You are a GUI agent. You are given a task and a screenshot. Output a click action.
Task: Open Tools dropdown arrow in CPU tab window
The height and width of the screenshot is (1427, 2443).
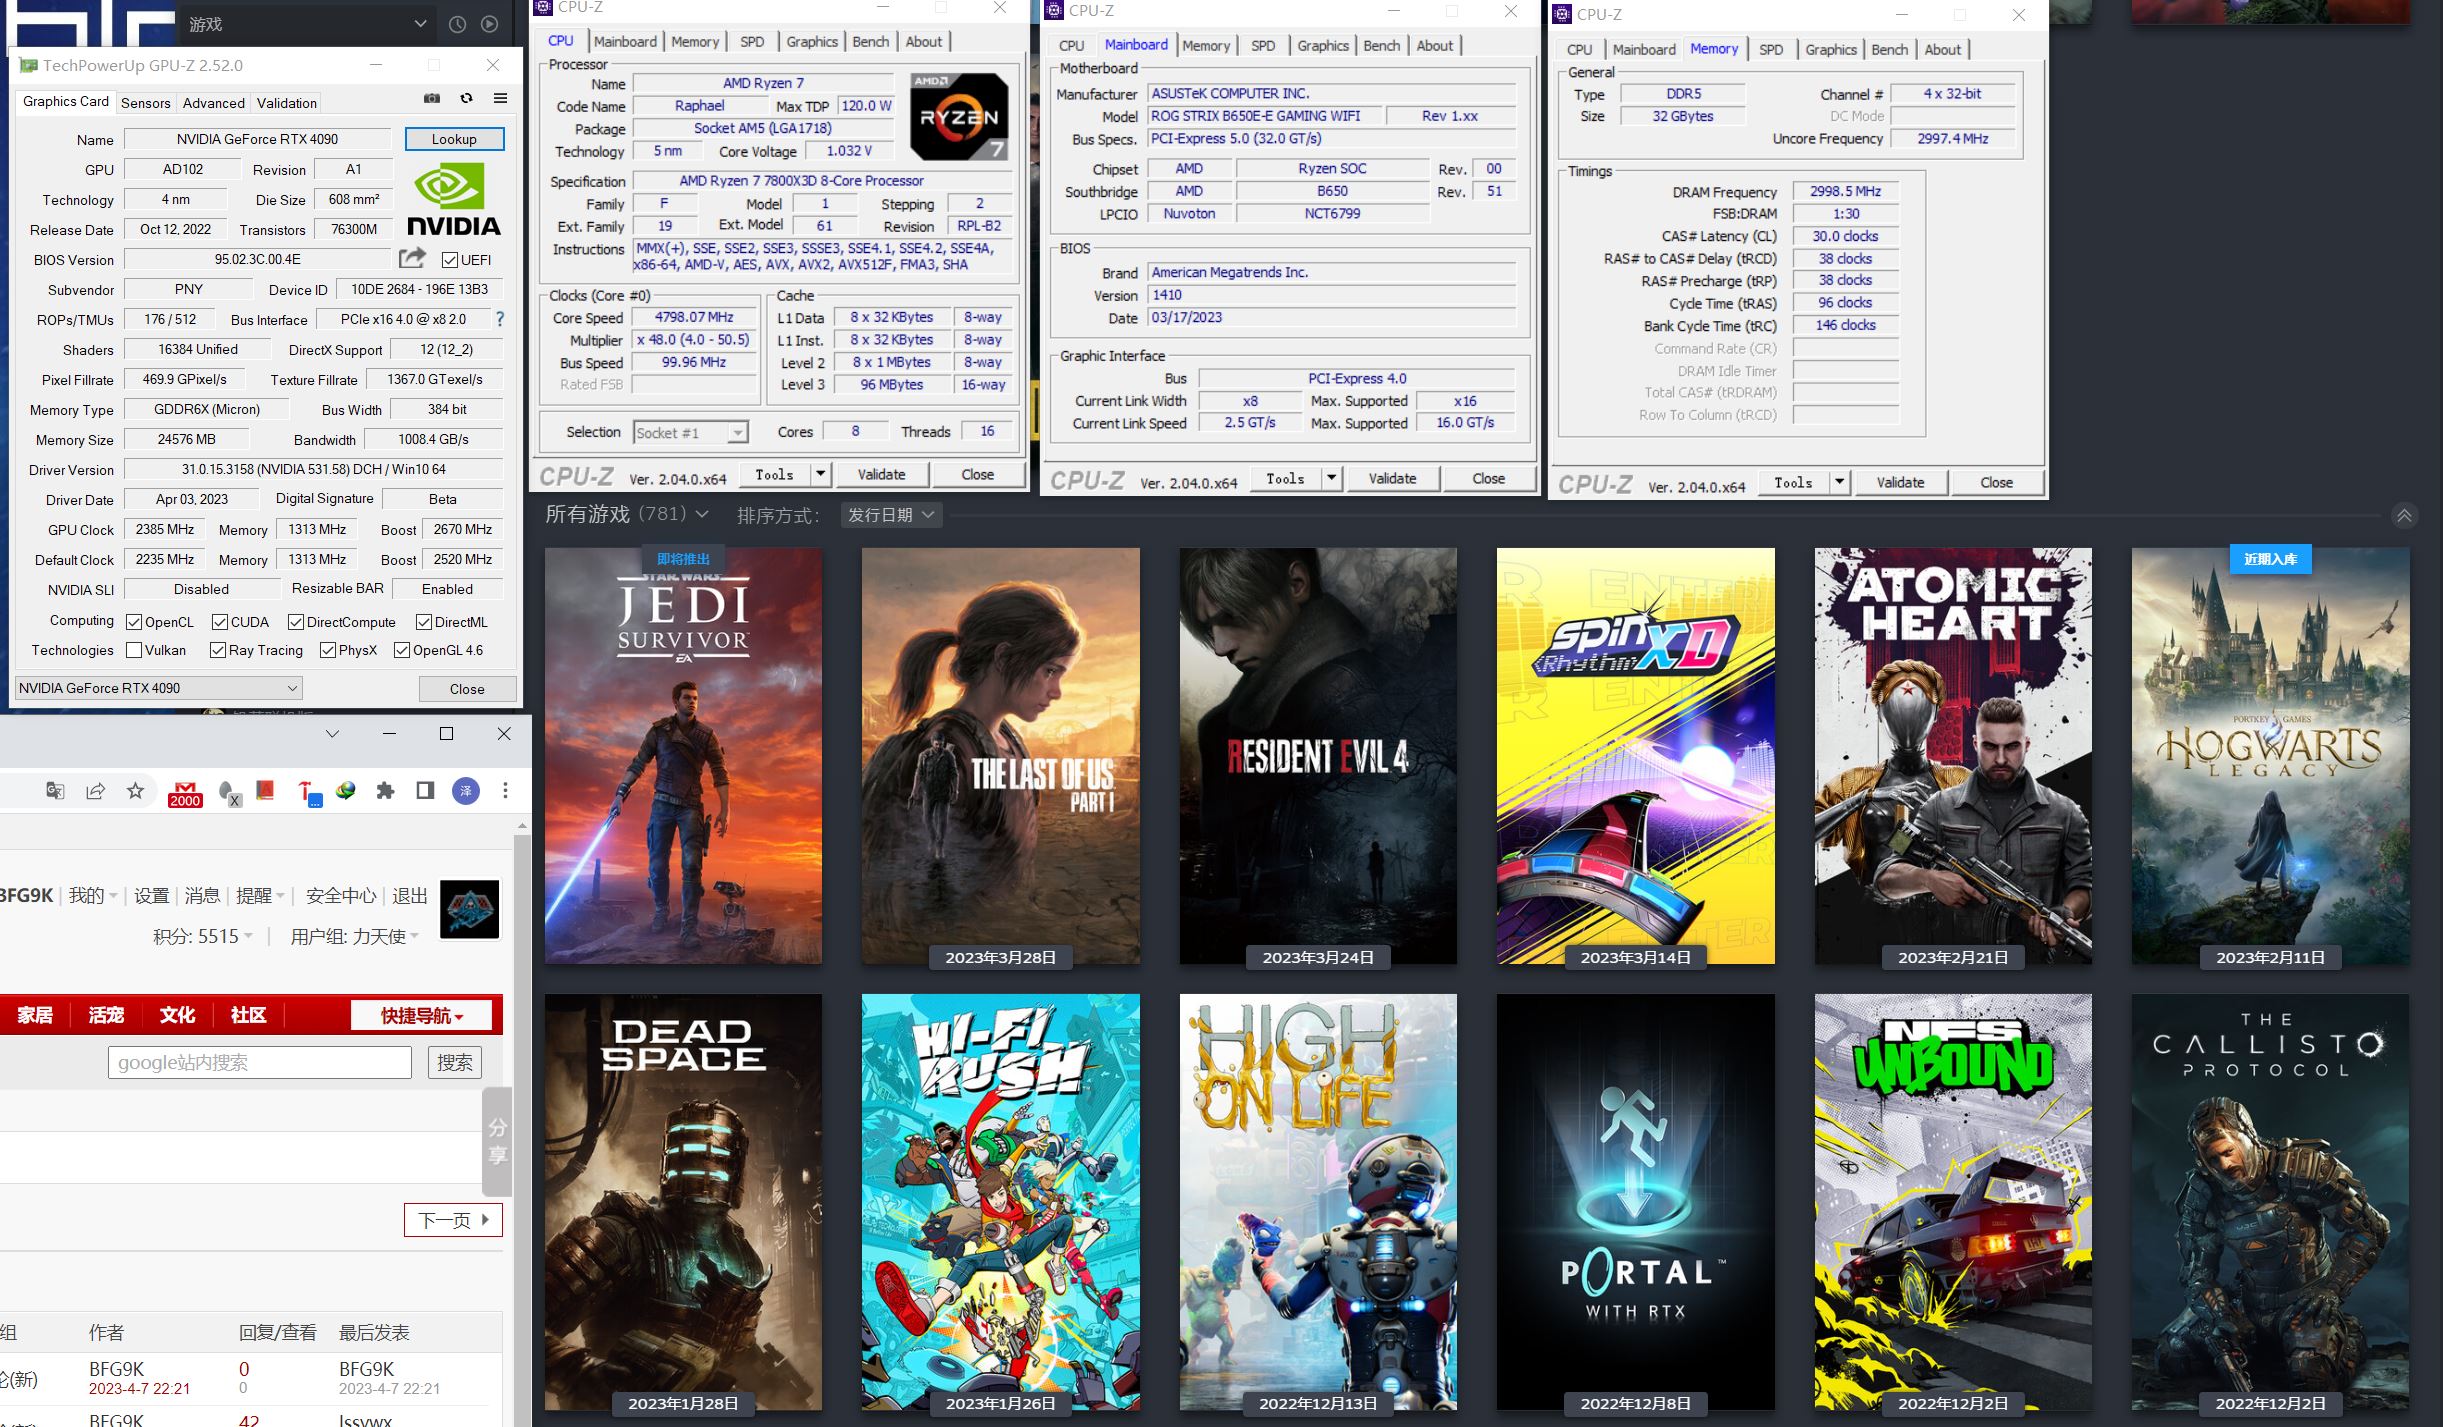[820, 474]
